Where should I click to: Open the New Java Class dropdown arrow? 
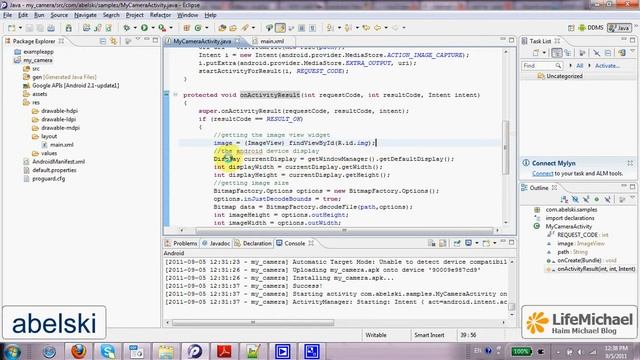pos(207,28)
